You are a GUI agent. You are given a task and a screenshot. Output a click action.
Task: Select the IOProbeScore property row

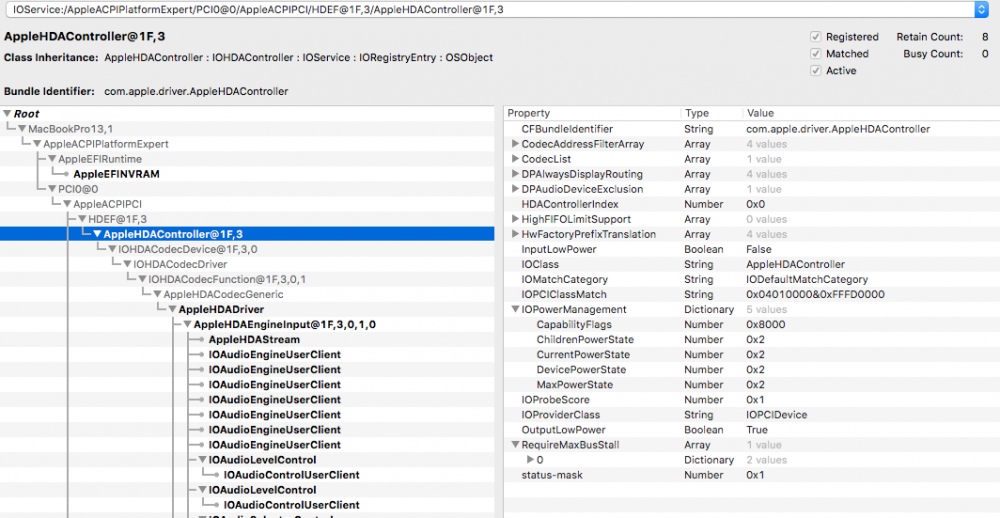click(751, 399)
